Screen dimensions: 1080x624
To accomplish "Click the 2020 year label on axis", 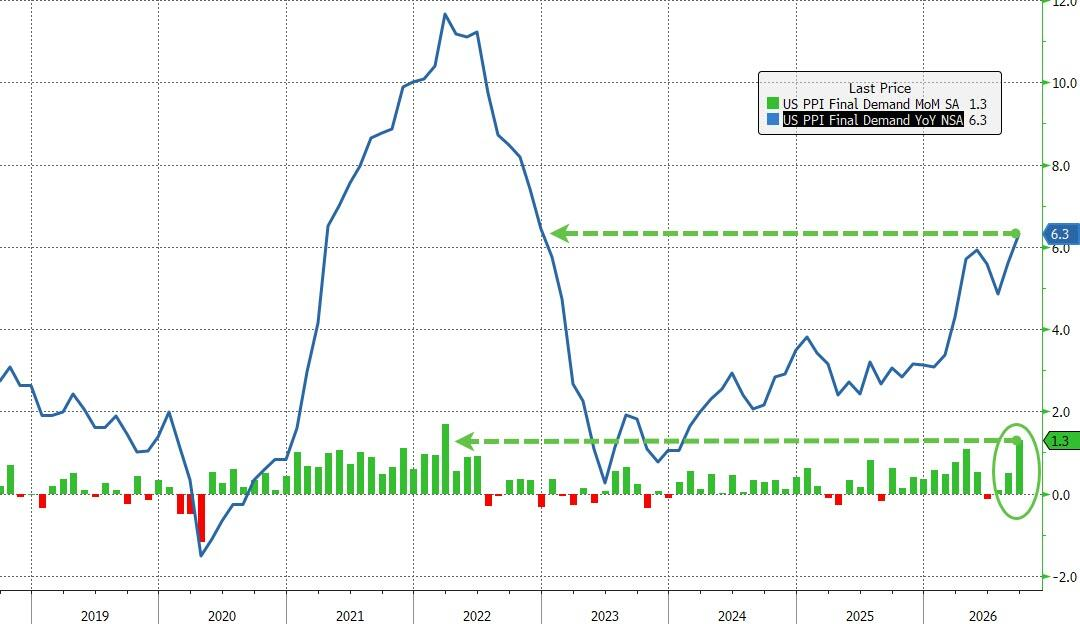I will (222, 616).
